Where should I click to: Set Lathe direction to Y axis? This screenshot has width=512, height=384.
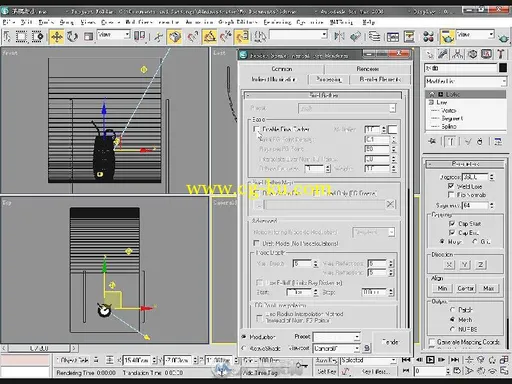[465, 265]
